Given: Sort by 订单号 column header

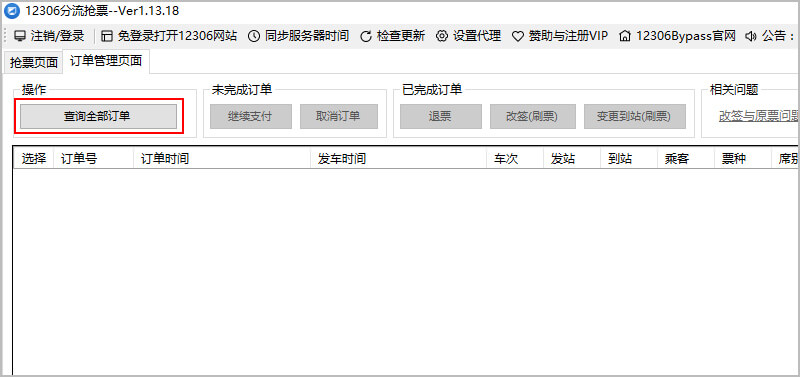Looking at the screenshot, I should click(93, 159).
